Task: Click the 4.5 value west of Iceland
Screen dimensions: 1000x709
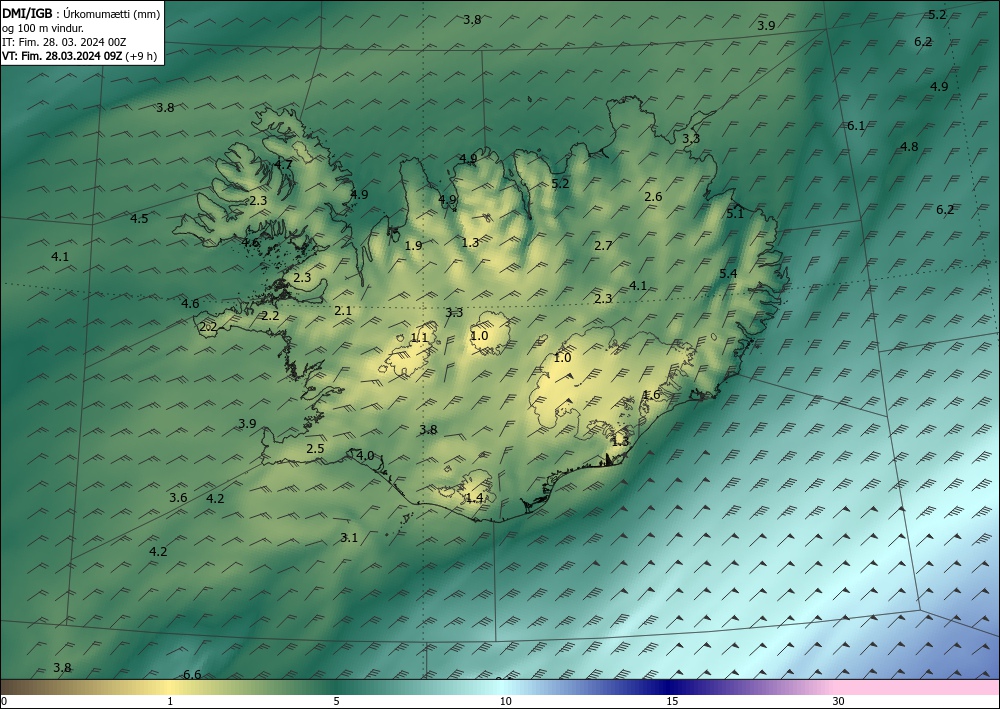Action: click(139, 219)
